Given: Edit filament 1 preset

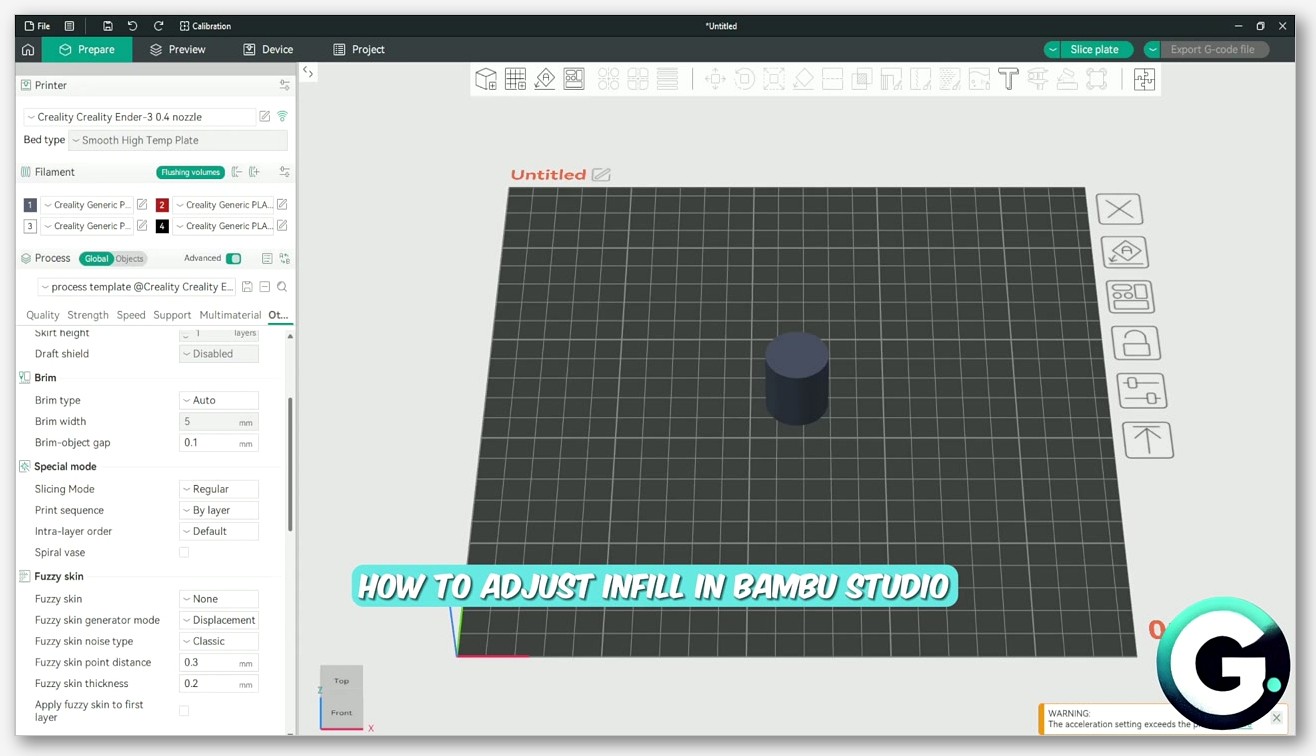Looking at the screenshot, I should point(142,204).
